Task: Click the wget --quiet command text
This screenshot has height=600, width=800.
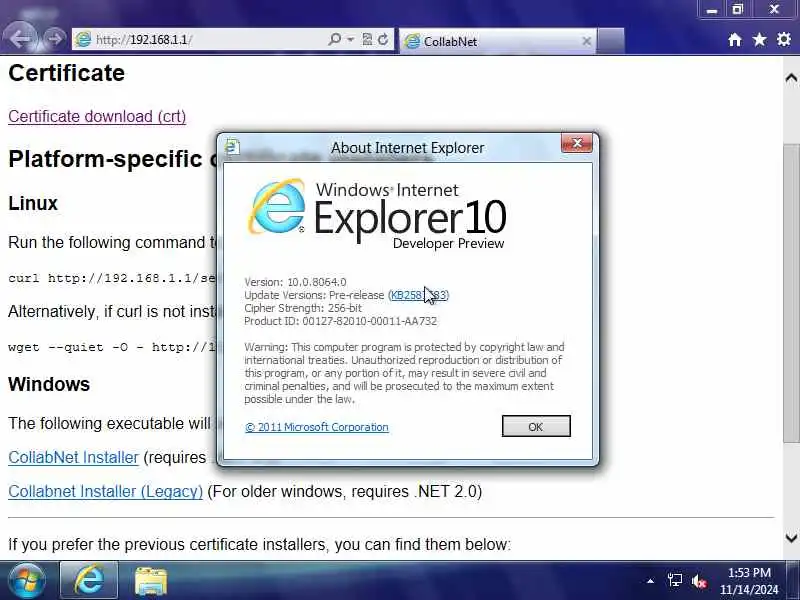Action: tap(112, 347)
